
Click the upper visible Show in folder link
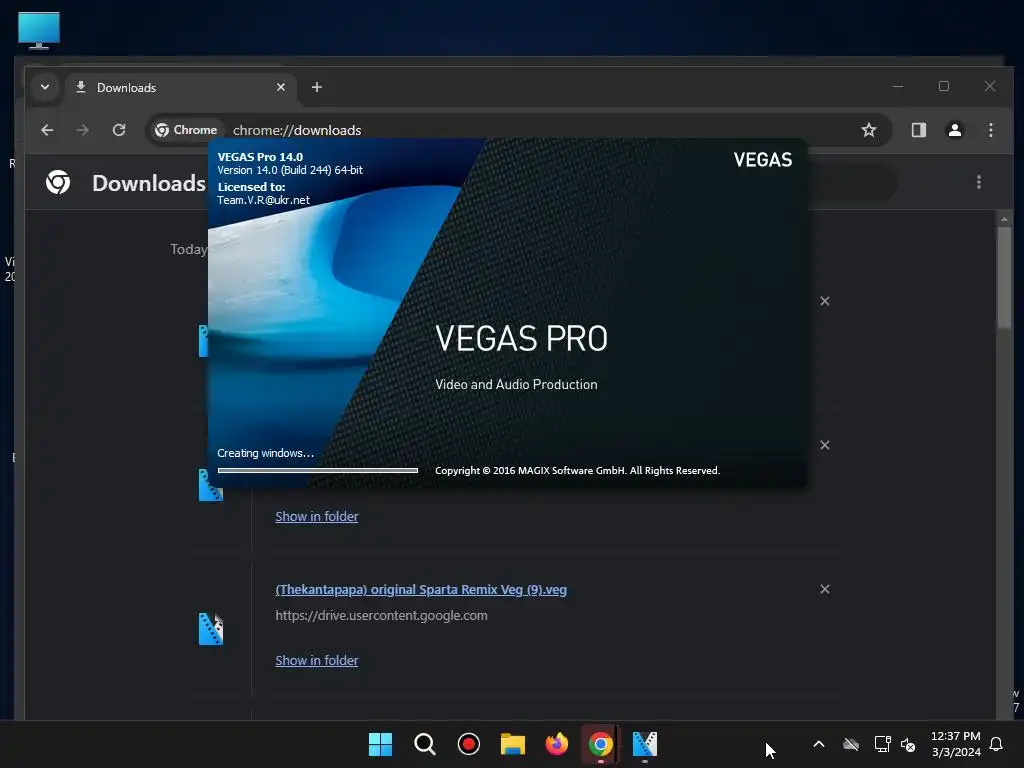point(317,517)
